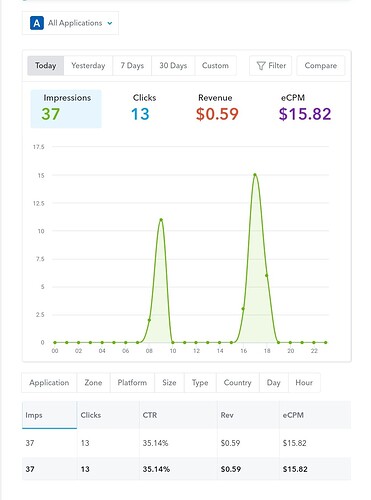371x500 pixels.
Task: Group results by Country
Action: point(238,383)
